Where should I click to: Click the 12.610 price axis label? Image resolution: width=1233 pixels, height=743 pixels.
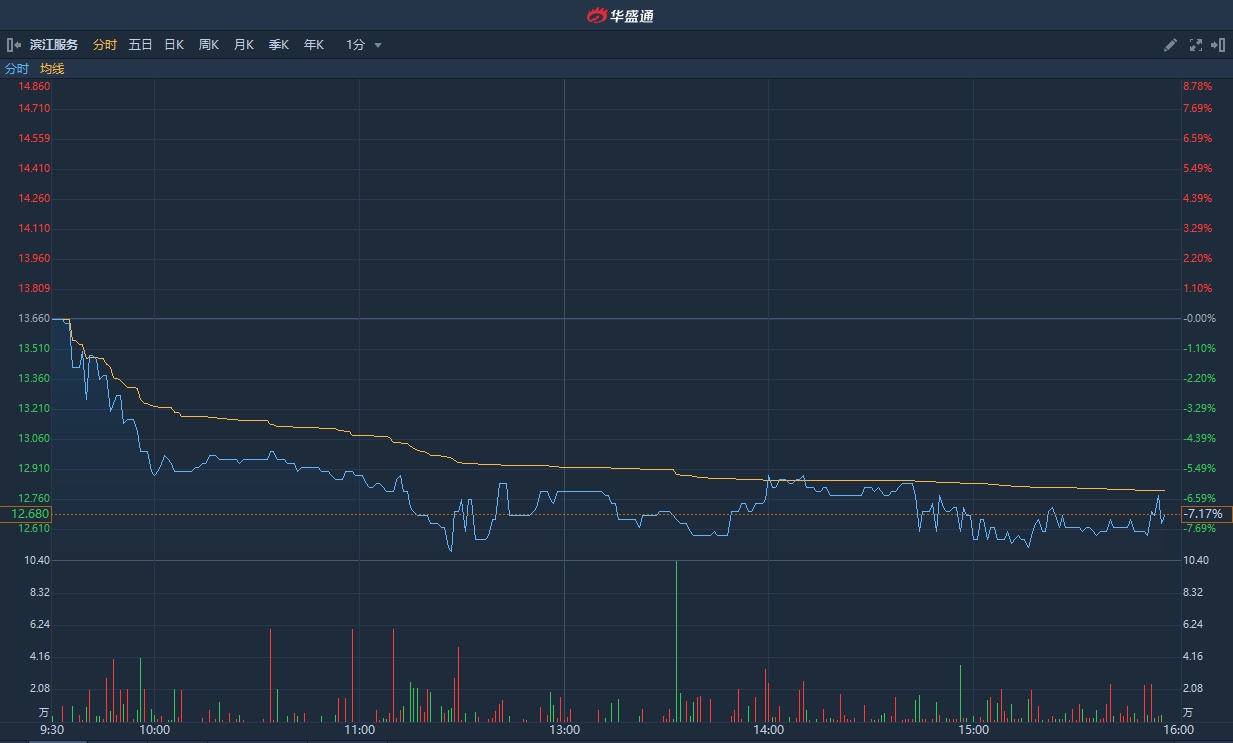(x=34, y=528)
